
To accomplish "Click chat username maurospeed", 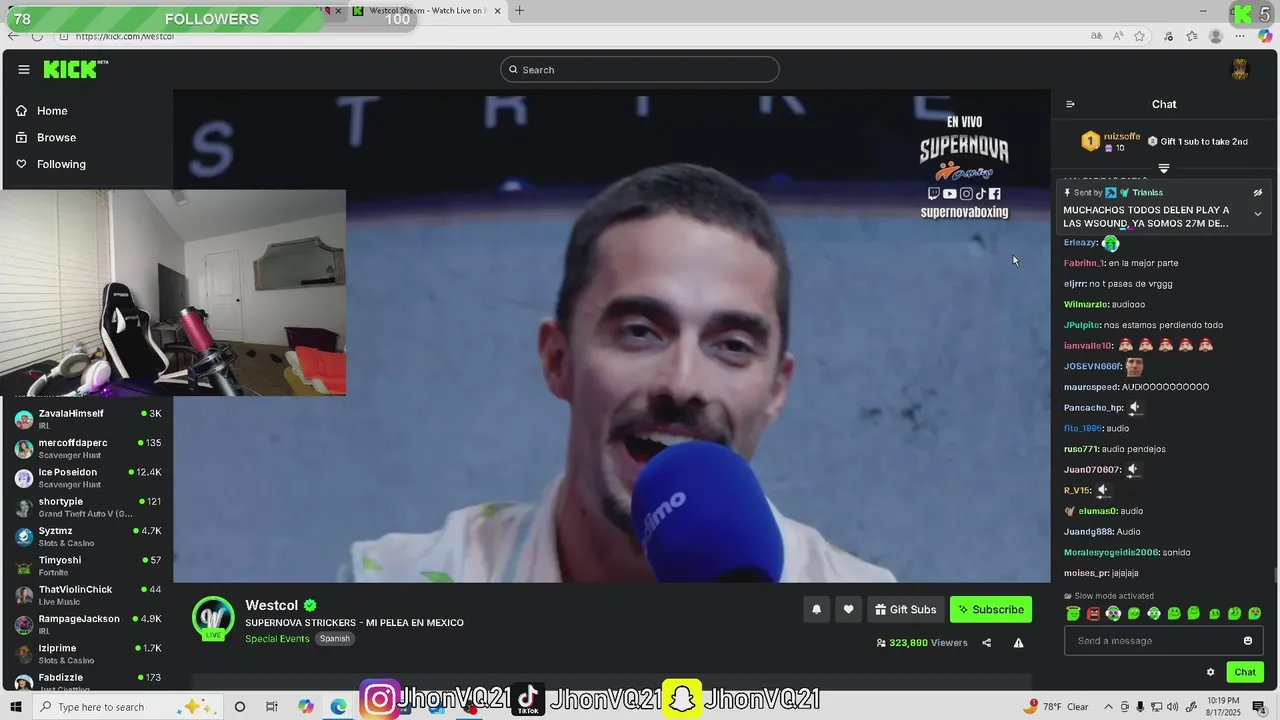I will [1090, 387].
